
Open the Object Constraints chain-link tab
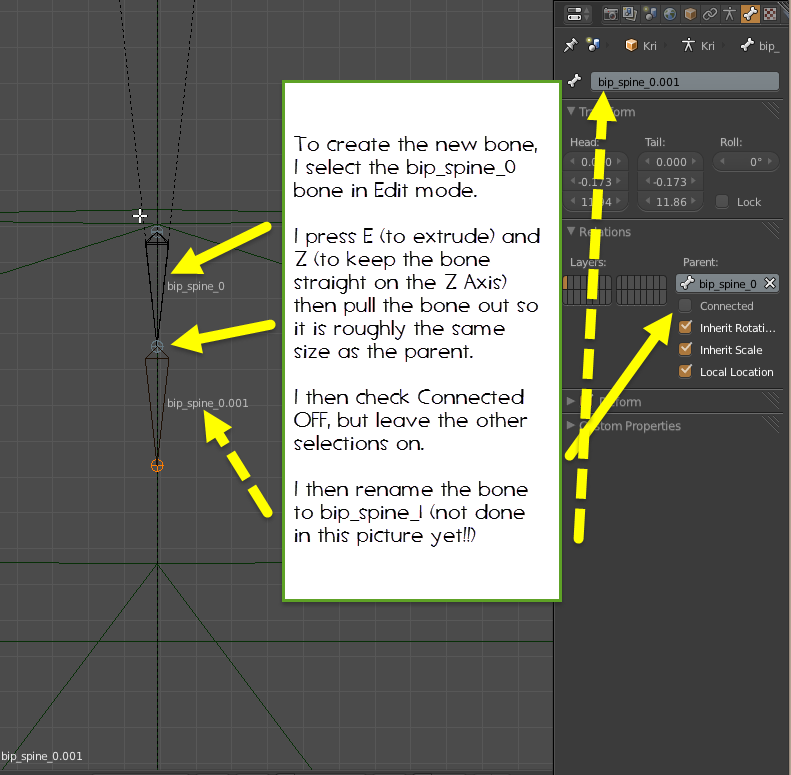coord(710,14)
